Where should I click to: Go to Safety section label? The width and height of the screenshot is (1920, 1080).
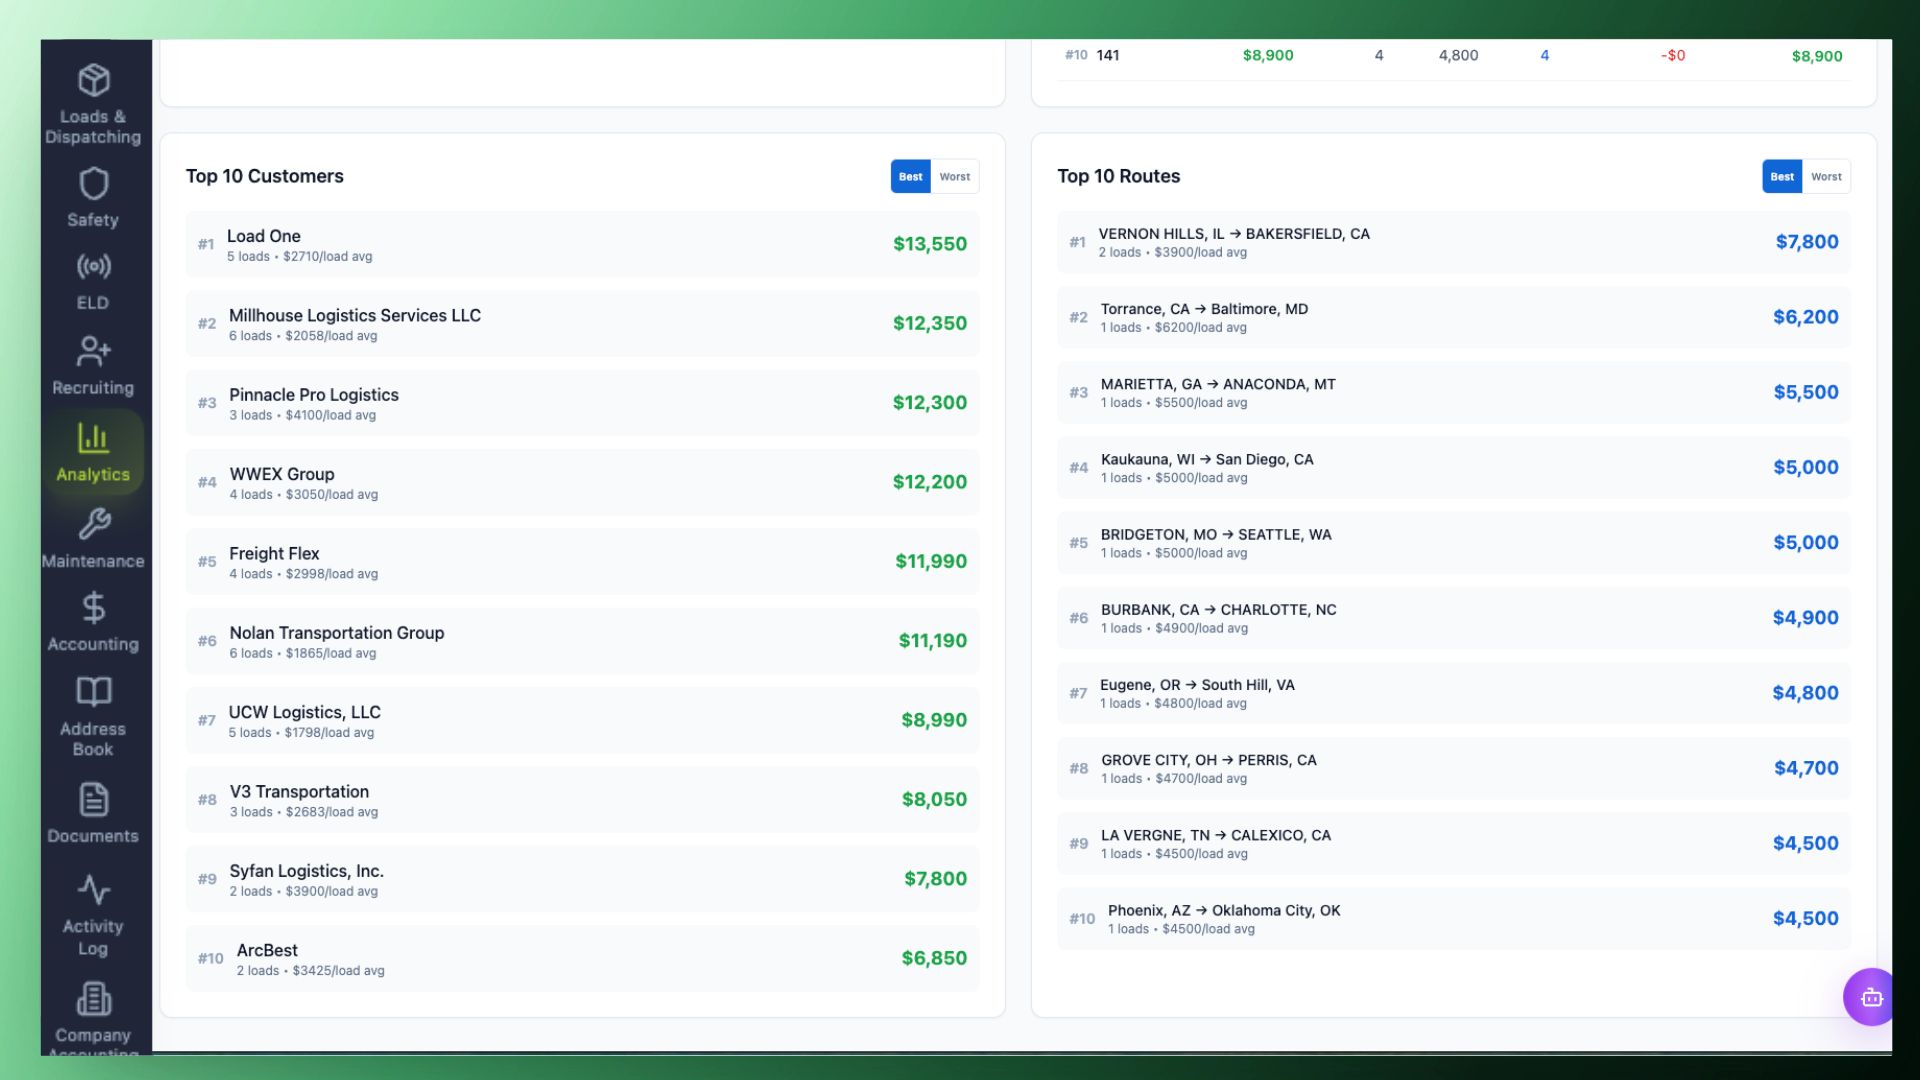click(x=93, y=220)
